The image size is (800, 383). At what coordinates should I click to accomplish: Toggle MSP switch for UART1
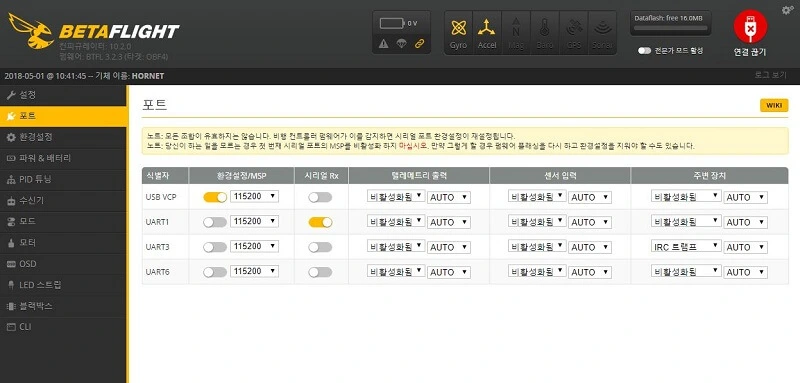pyautogui.click(x=215, y=222)
